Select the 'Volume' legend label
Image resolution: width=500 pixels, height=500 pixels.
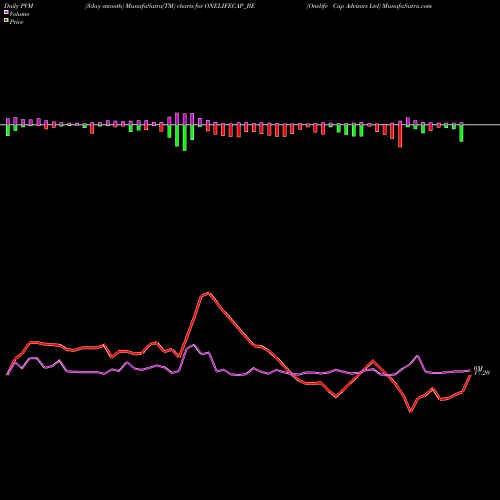(19, 14)
